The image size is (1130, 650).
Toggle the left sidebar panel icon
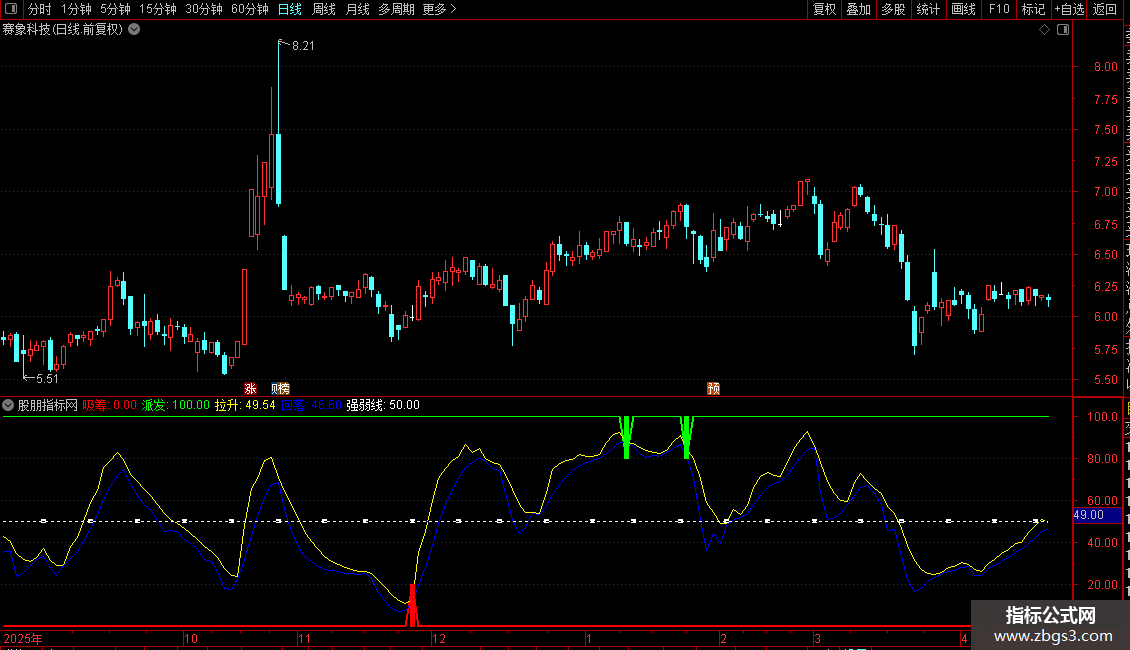(11, 9)
